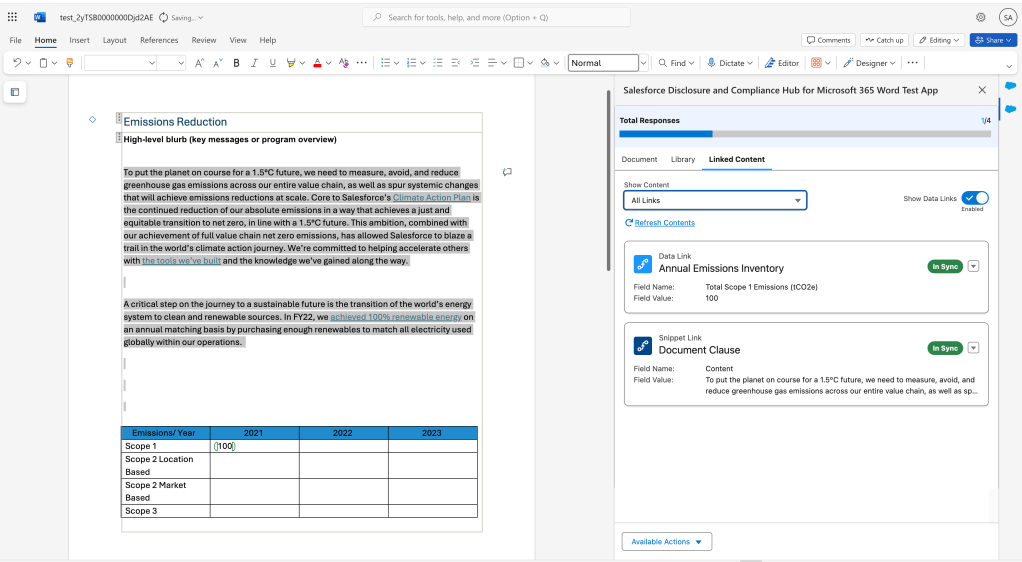This screenshot has height=562, width=1022.
Task: Activate the Format Painter brush
Action: coord(70,63)
